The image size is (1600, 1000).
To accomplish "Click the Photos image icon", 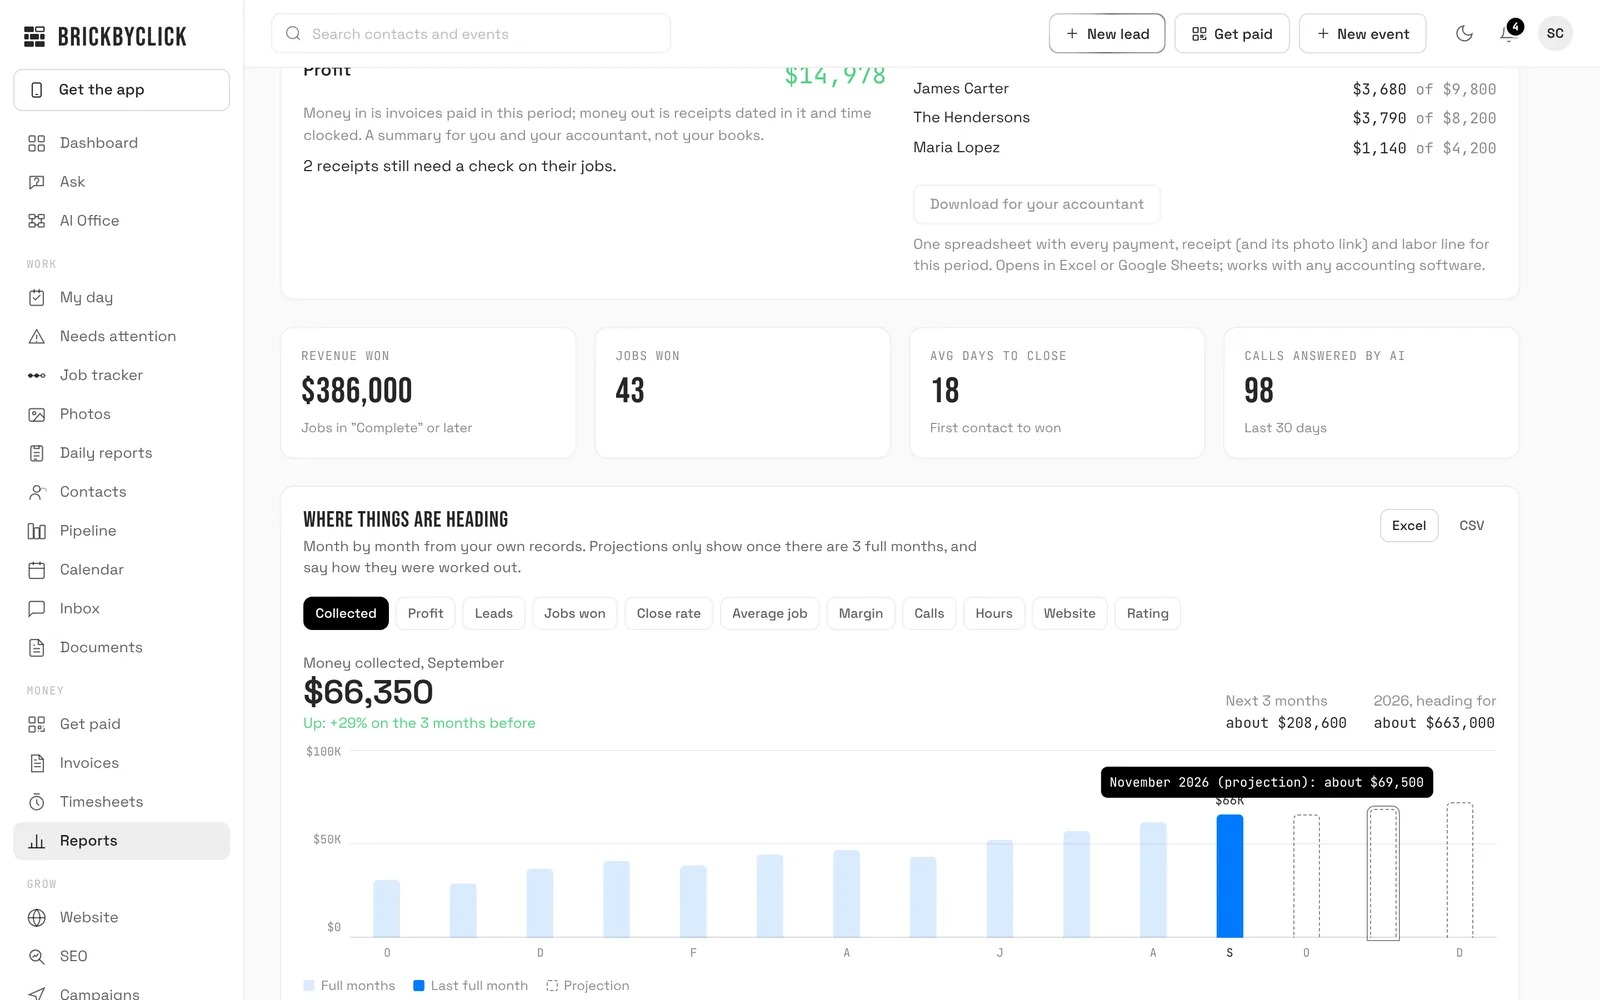I will (37, 414).
